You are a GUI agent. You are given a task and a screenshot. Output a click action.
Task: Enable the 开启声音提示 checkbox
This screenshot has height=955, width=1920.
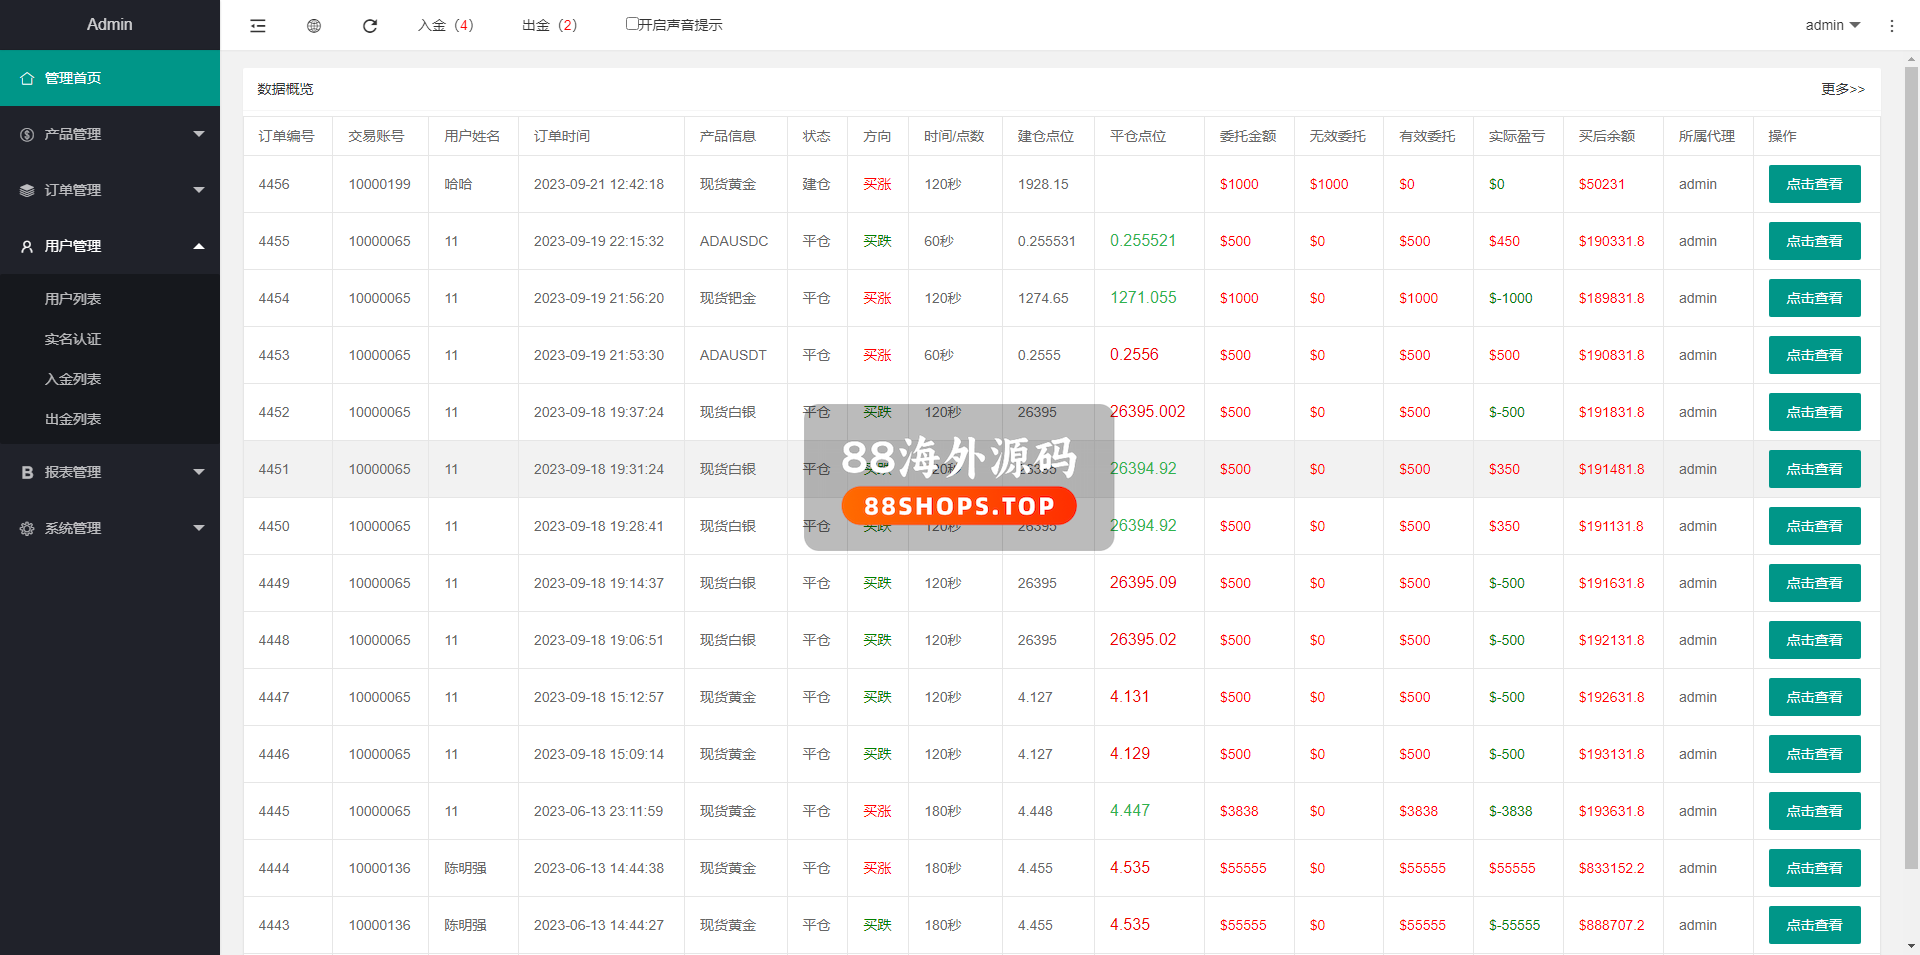632,24
